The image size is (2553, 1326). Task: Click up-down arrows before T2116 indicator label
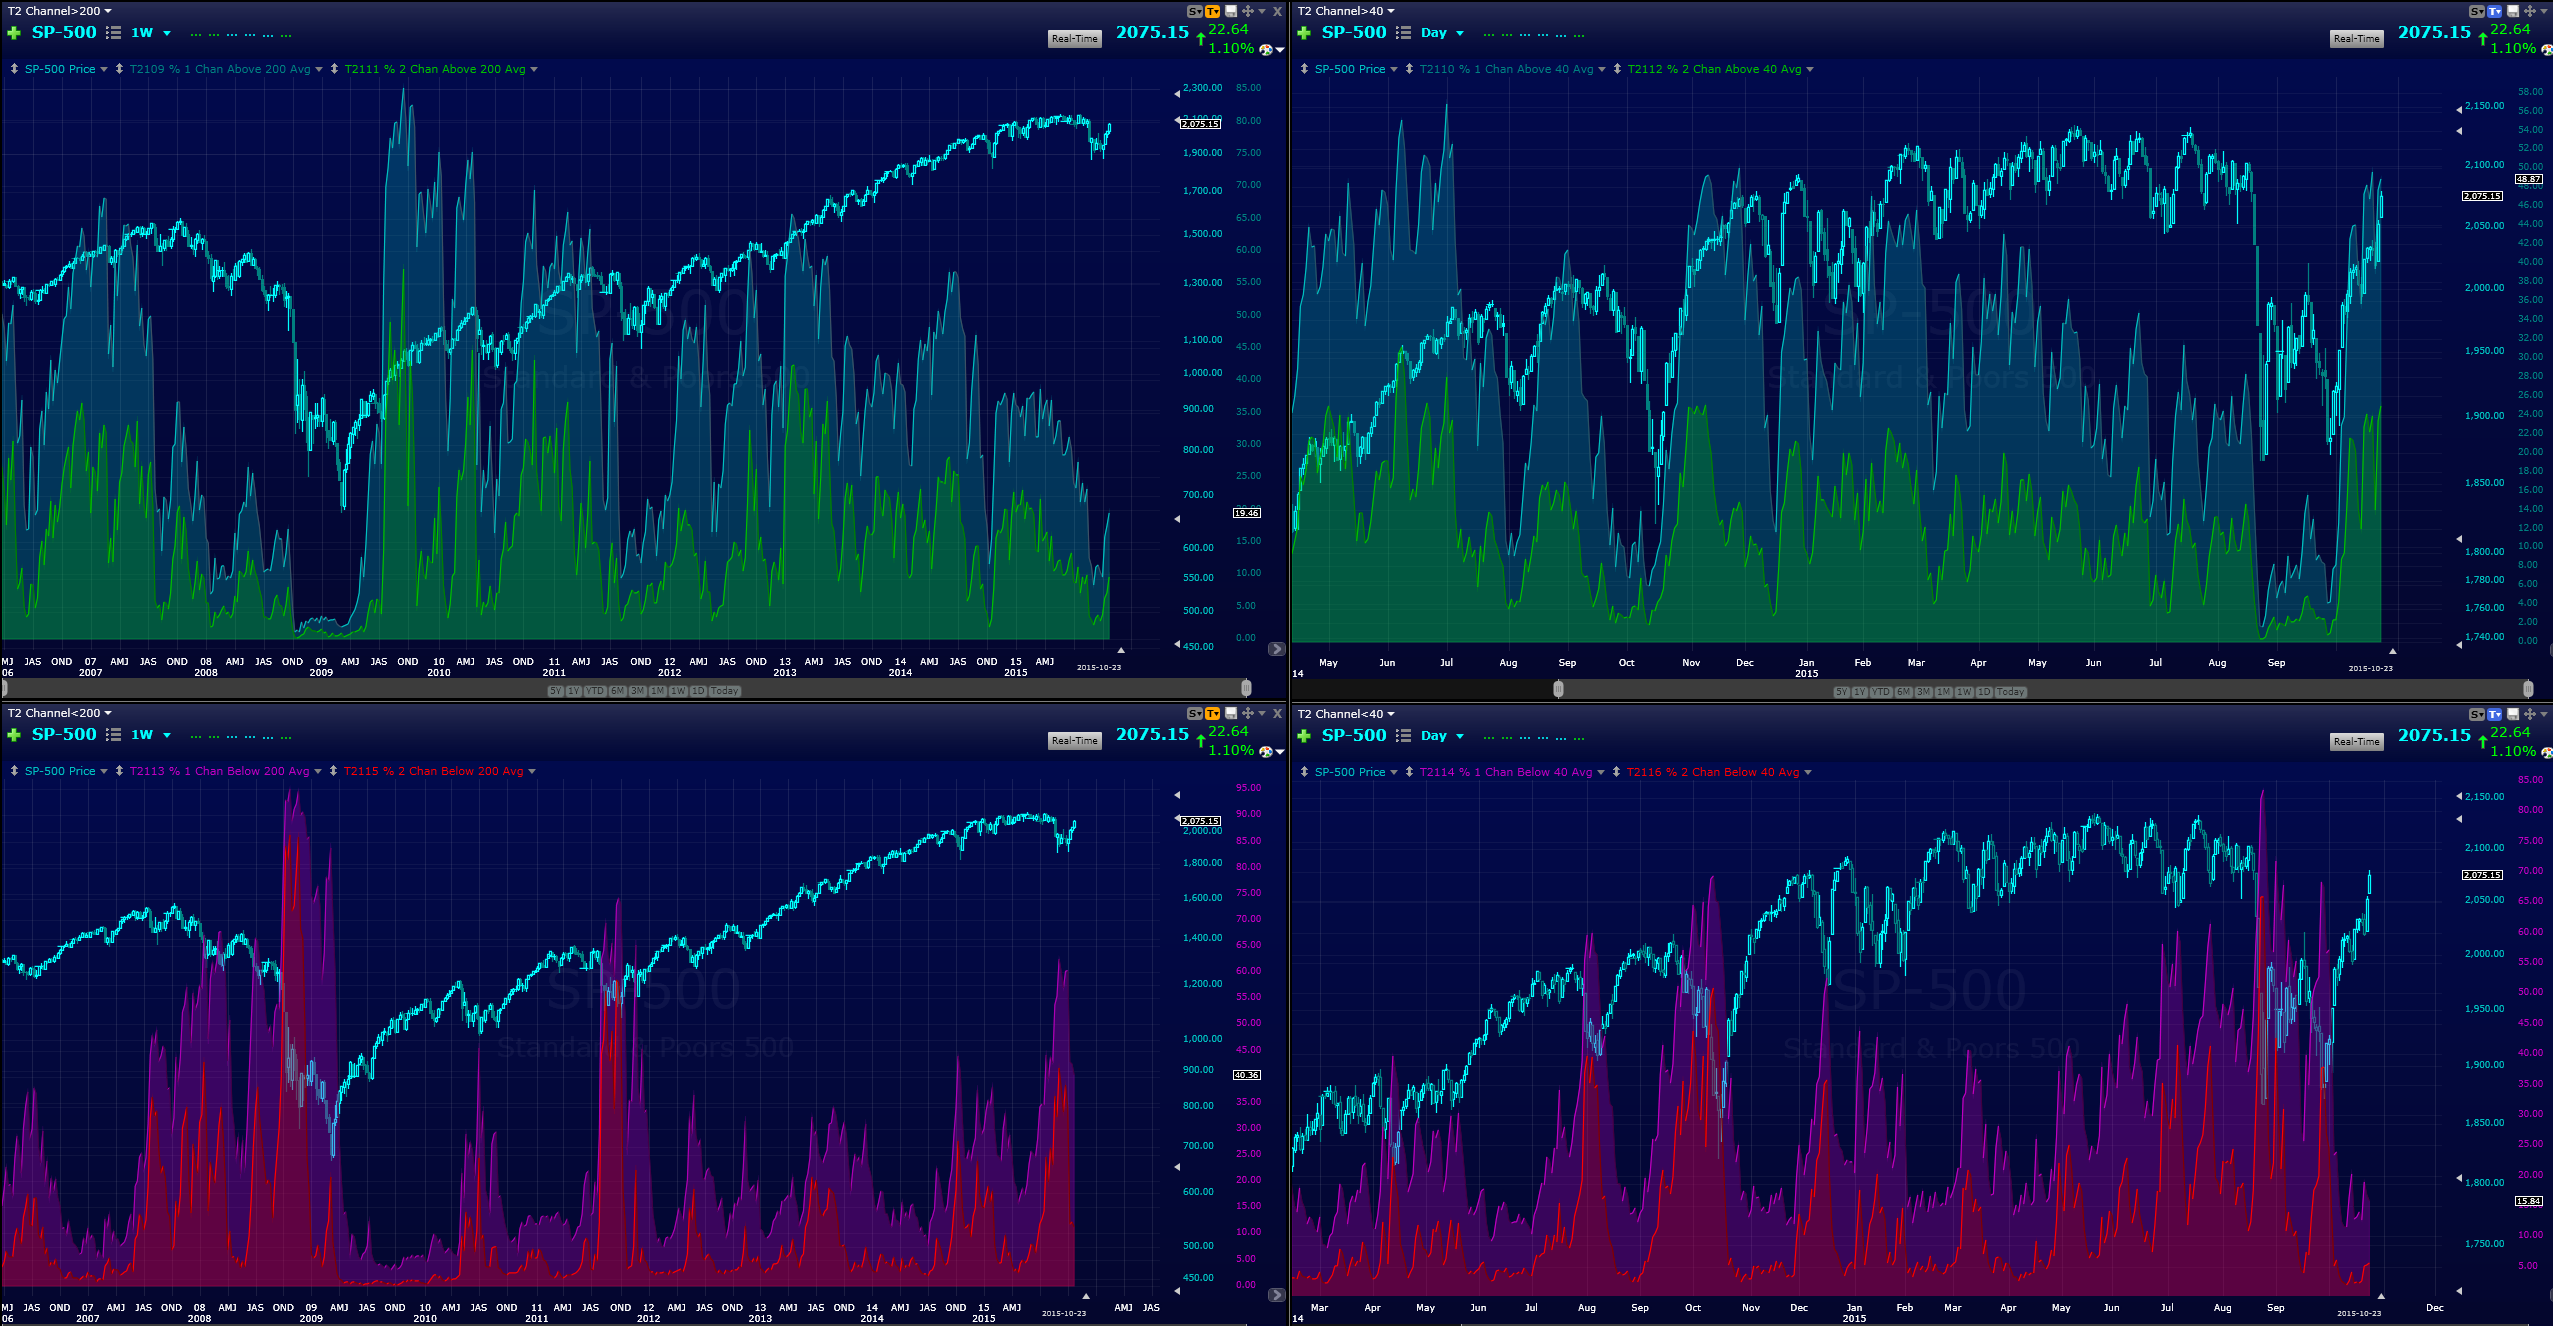click(1616, 772)
